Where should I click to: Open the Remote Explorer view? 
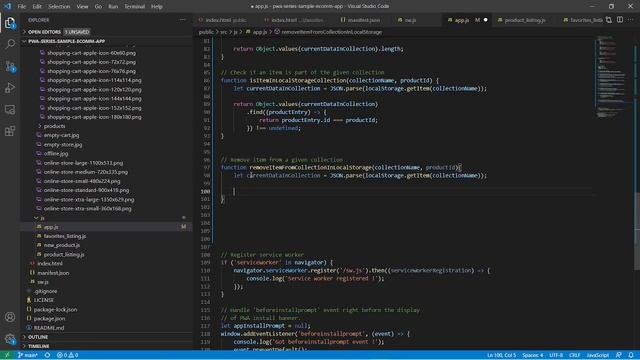(x=10, y=109)
